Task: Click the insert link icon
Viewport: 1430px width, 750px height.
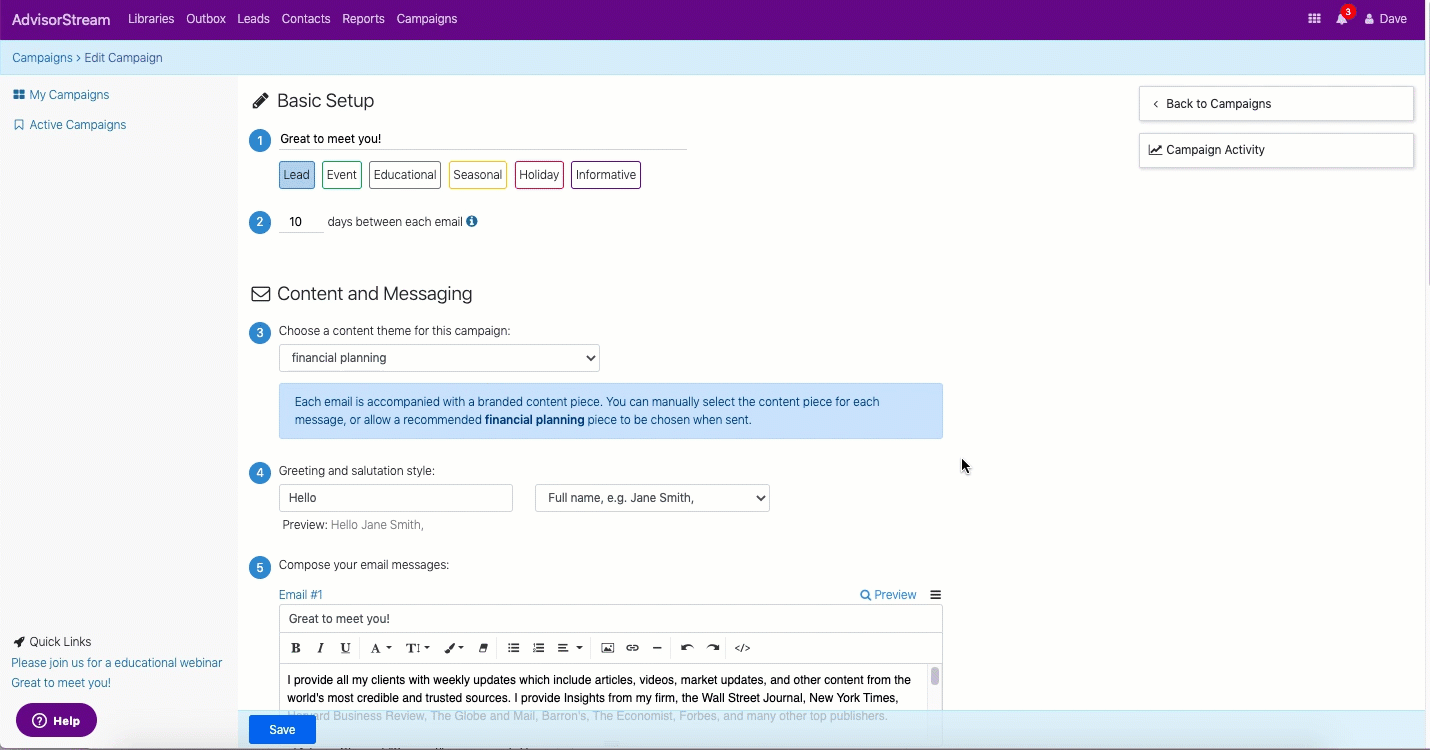Action: pyautogui.click(x=632, y=648)
